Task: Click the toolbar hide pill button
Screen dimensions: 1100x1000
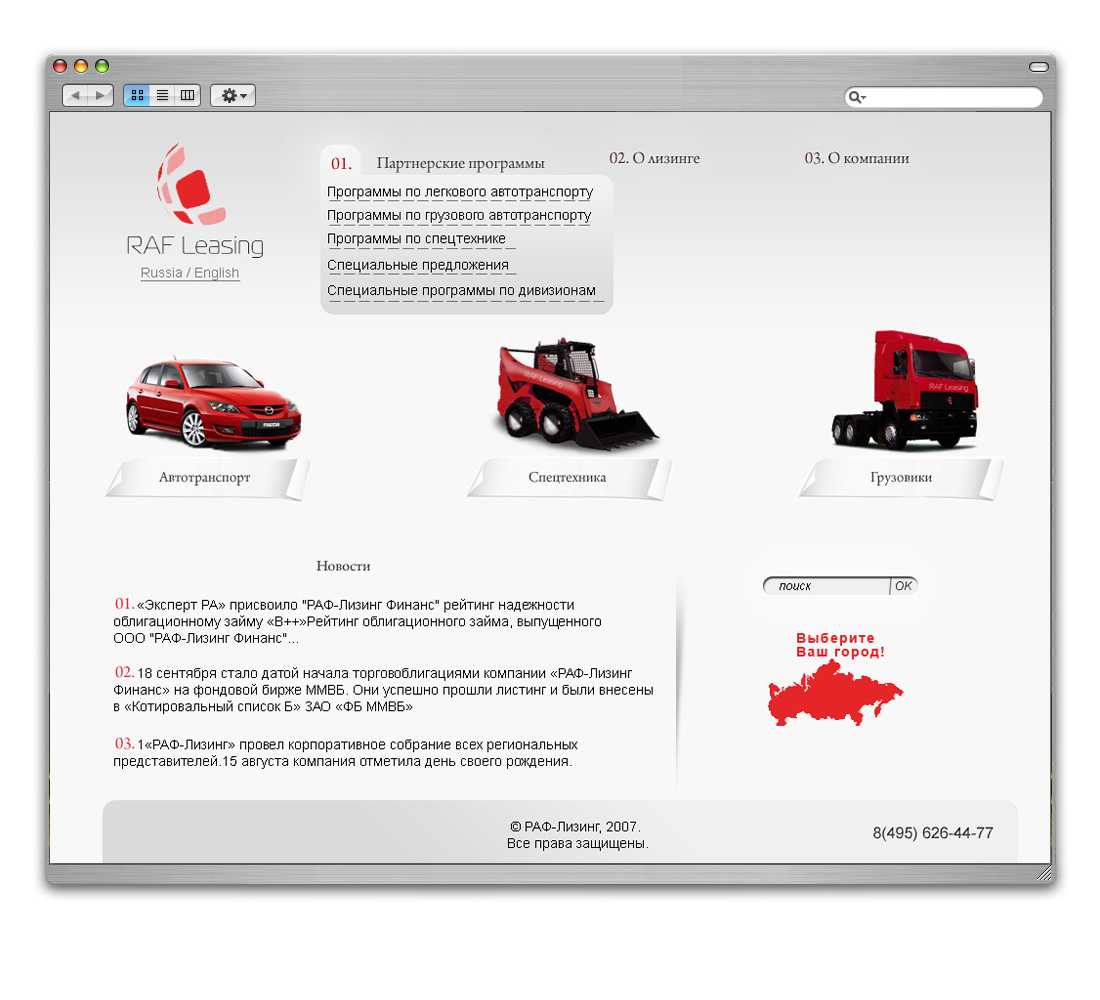Action: [x=1038, y=67]
